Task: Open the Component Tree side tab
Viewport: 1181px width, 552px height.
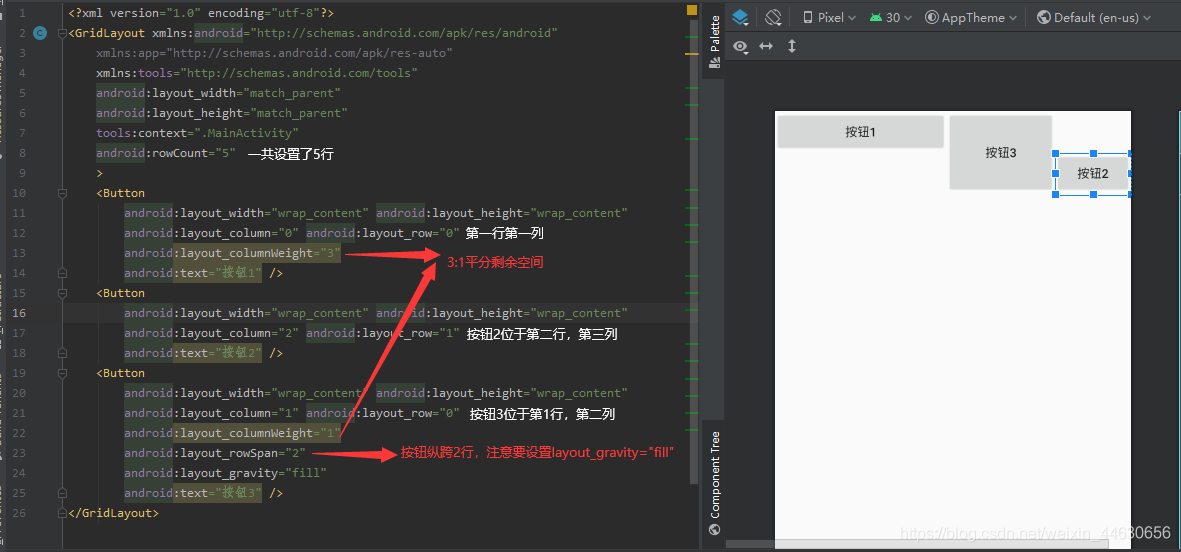Action: pyautogui.click(x=714, y=482)
